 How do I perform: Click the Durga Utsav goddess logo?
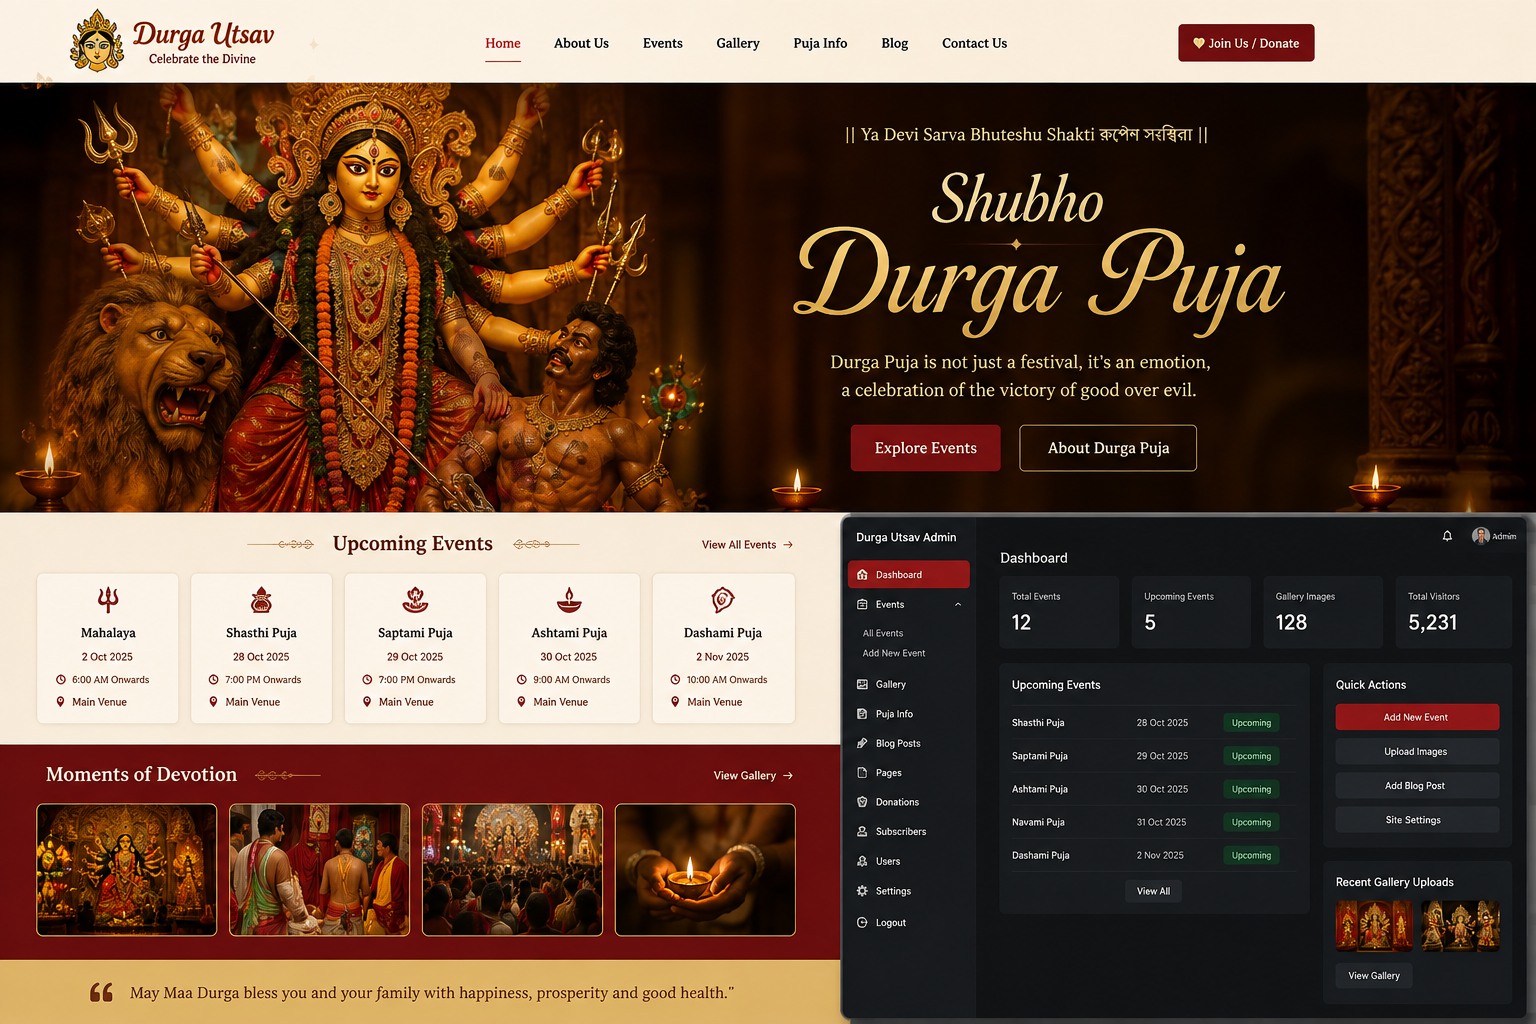pos(97,41)
